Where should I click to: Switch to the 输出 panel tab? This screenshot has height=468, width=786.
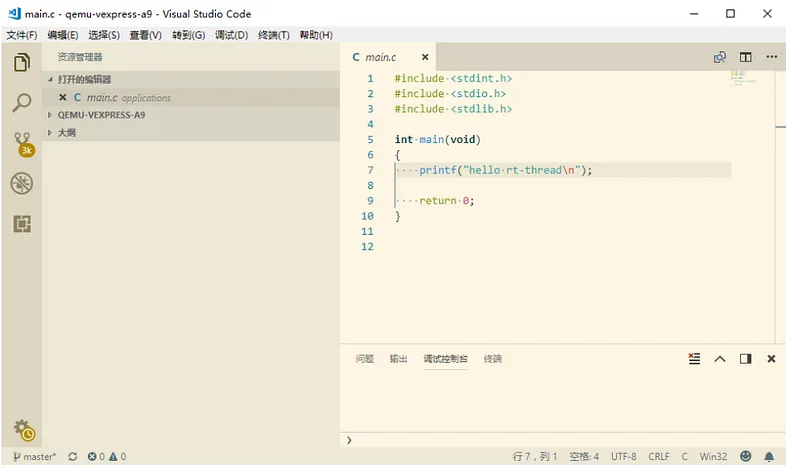coord(398,359)
